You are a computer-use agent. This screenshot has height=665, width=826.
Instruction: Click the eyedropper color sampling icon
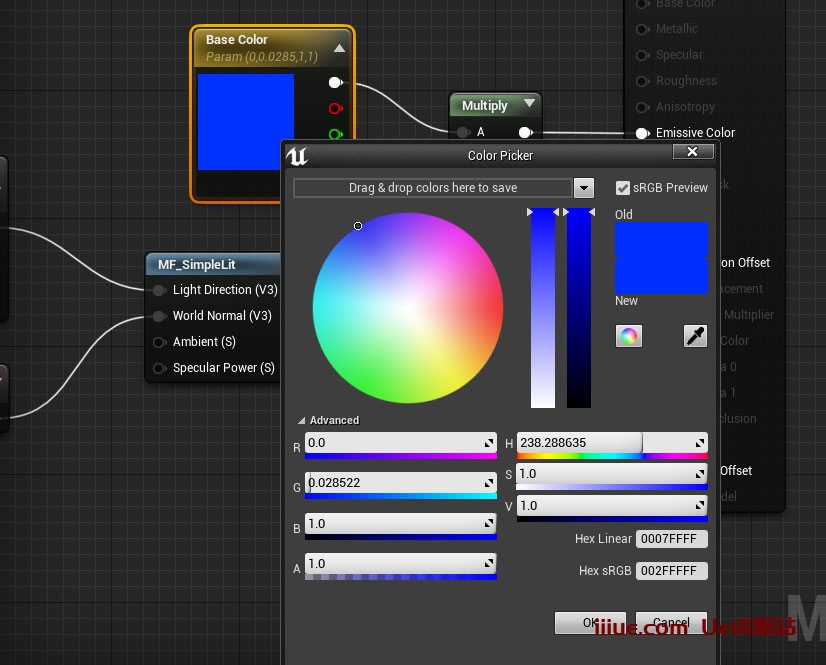(695, 336)
